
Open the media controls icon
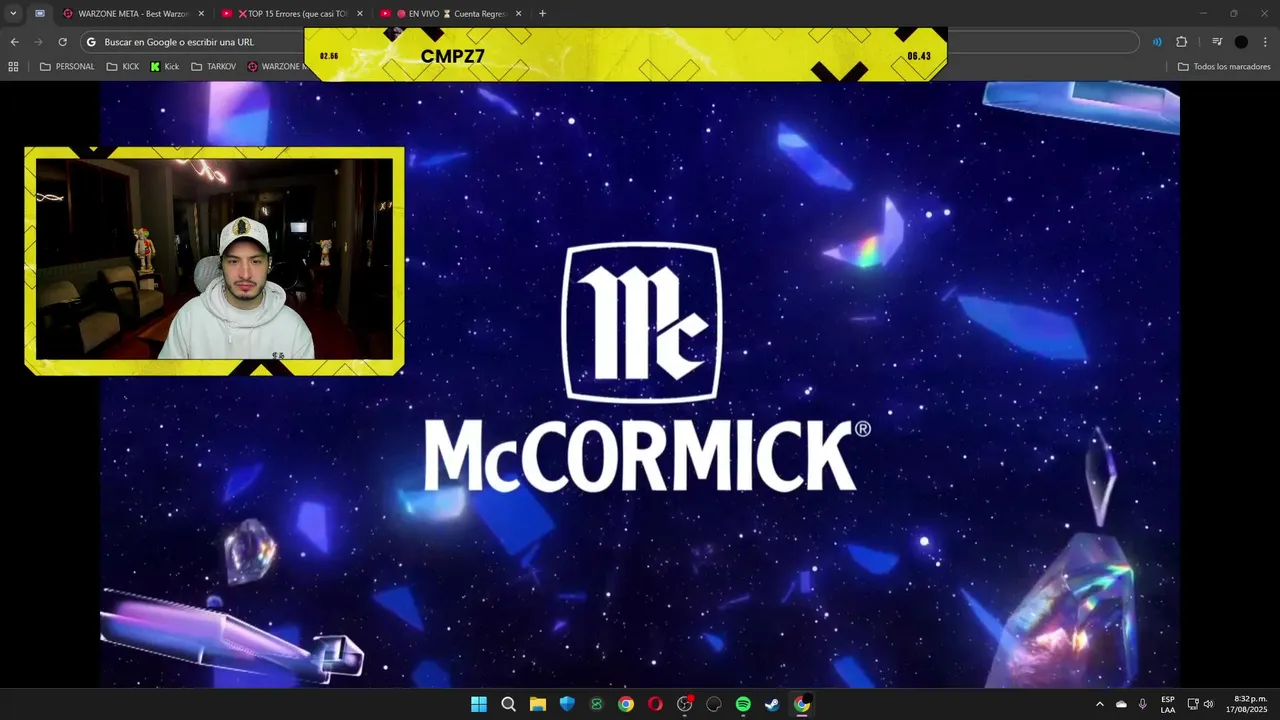click(x=1217, y=42)
